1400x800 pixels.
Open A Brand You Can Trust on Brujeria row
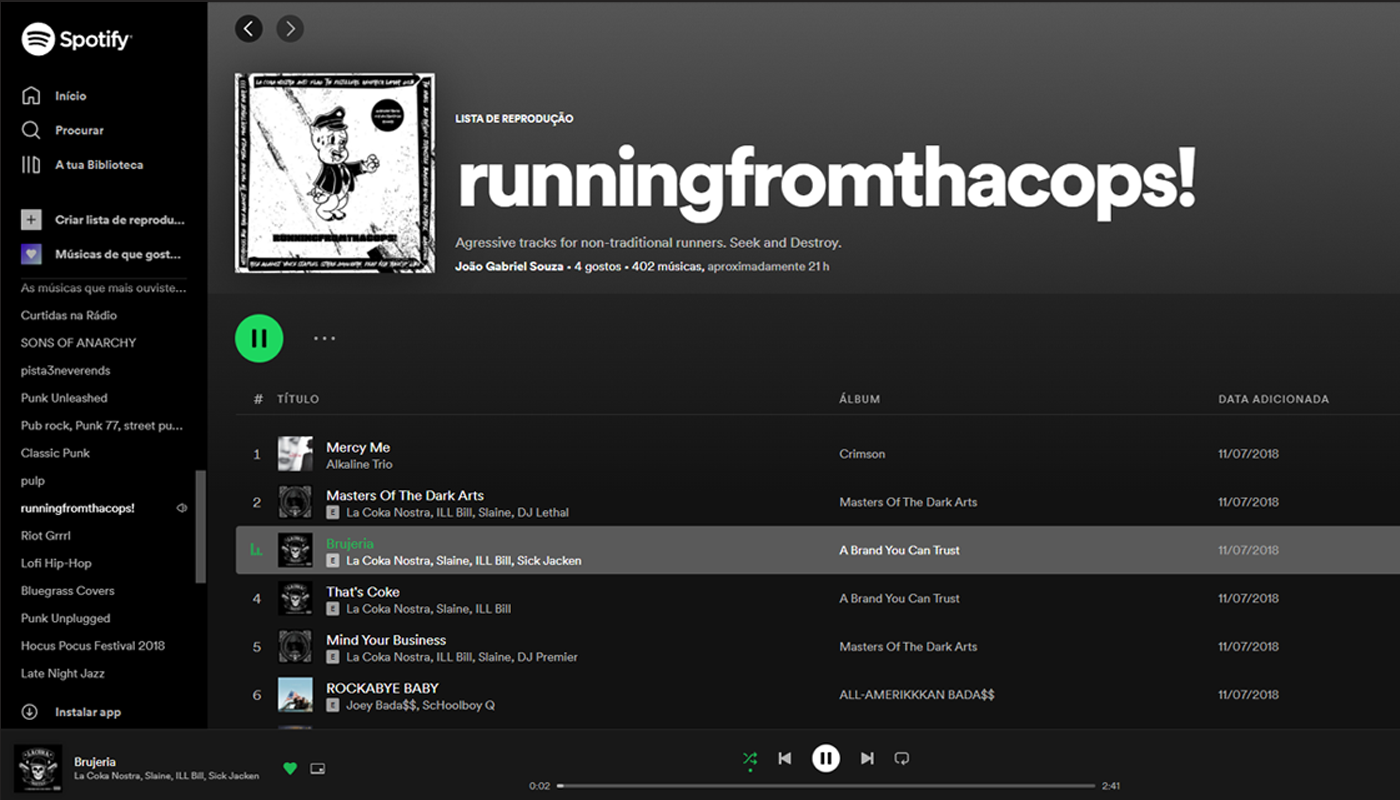coord(899,550)
